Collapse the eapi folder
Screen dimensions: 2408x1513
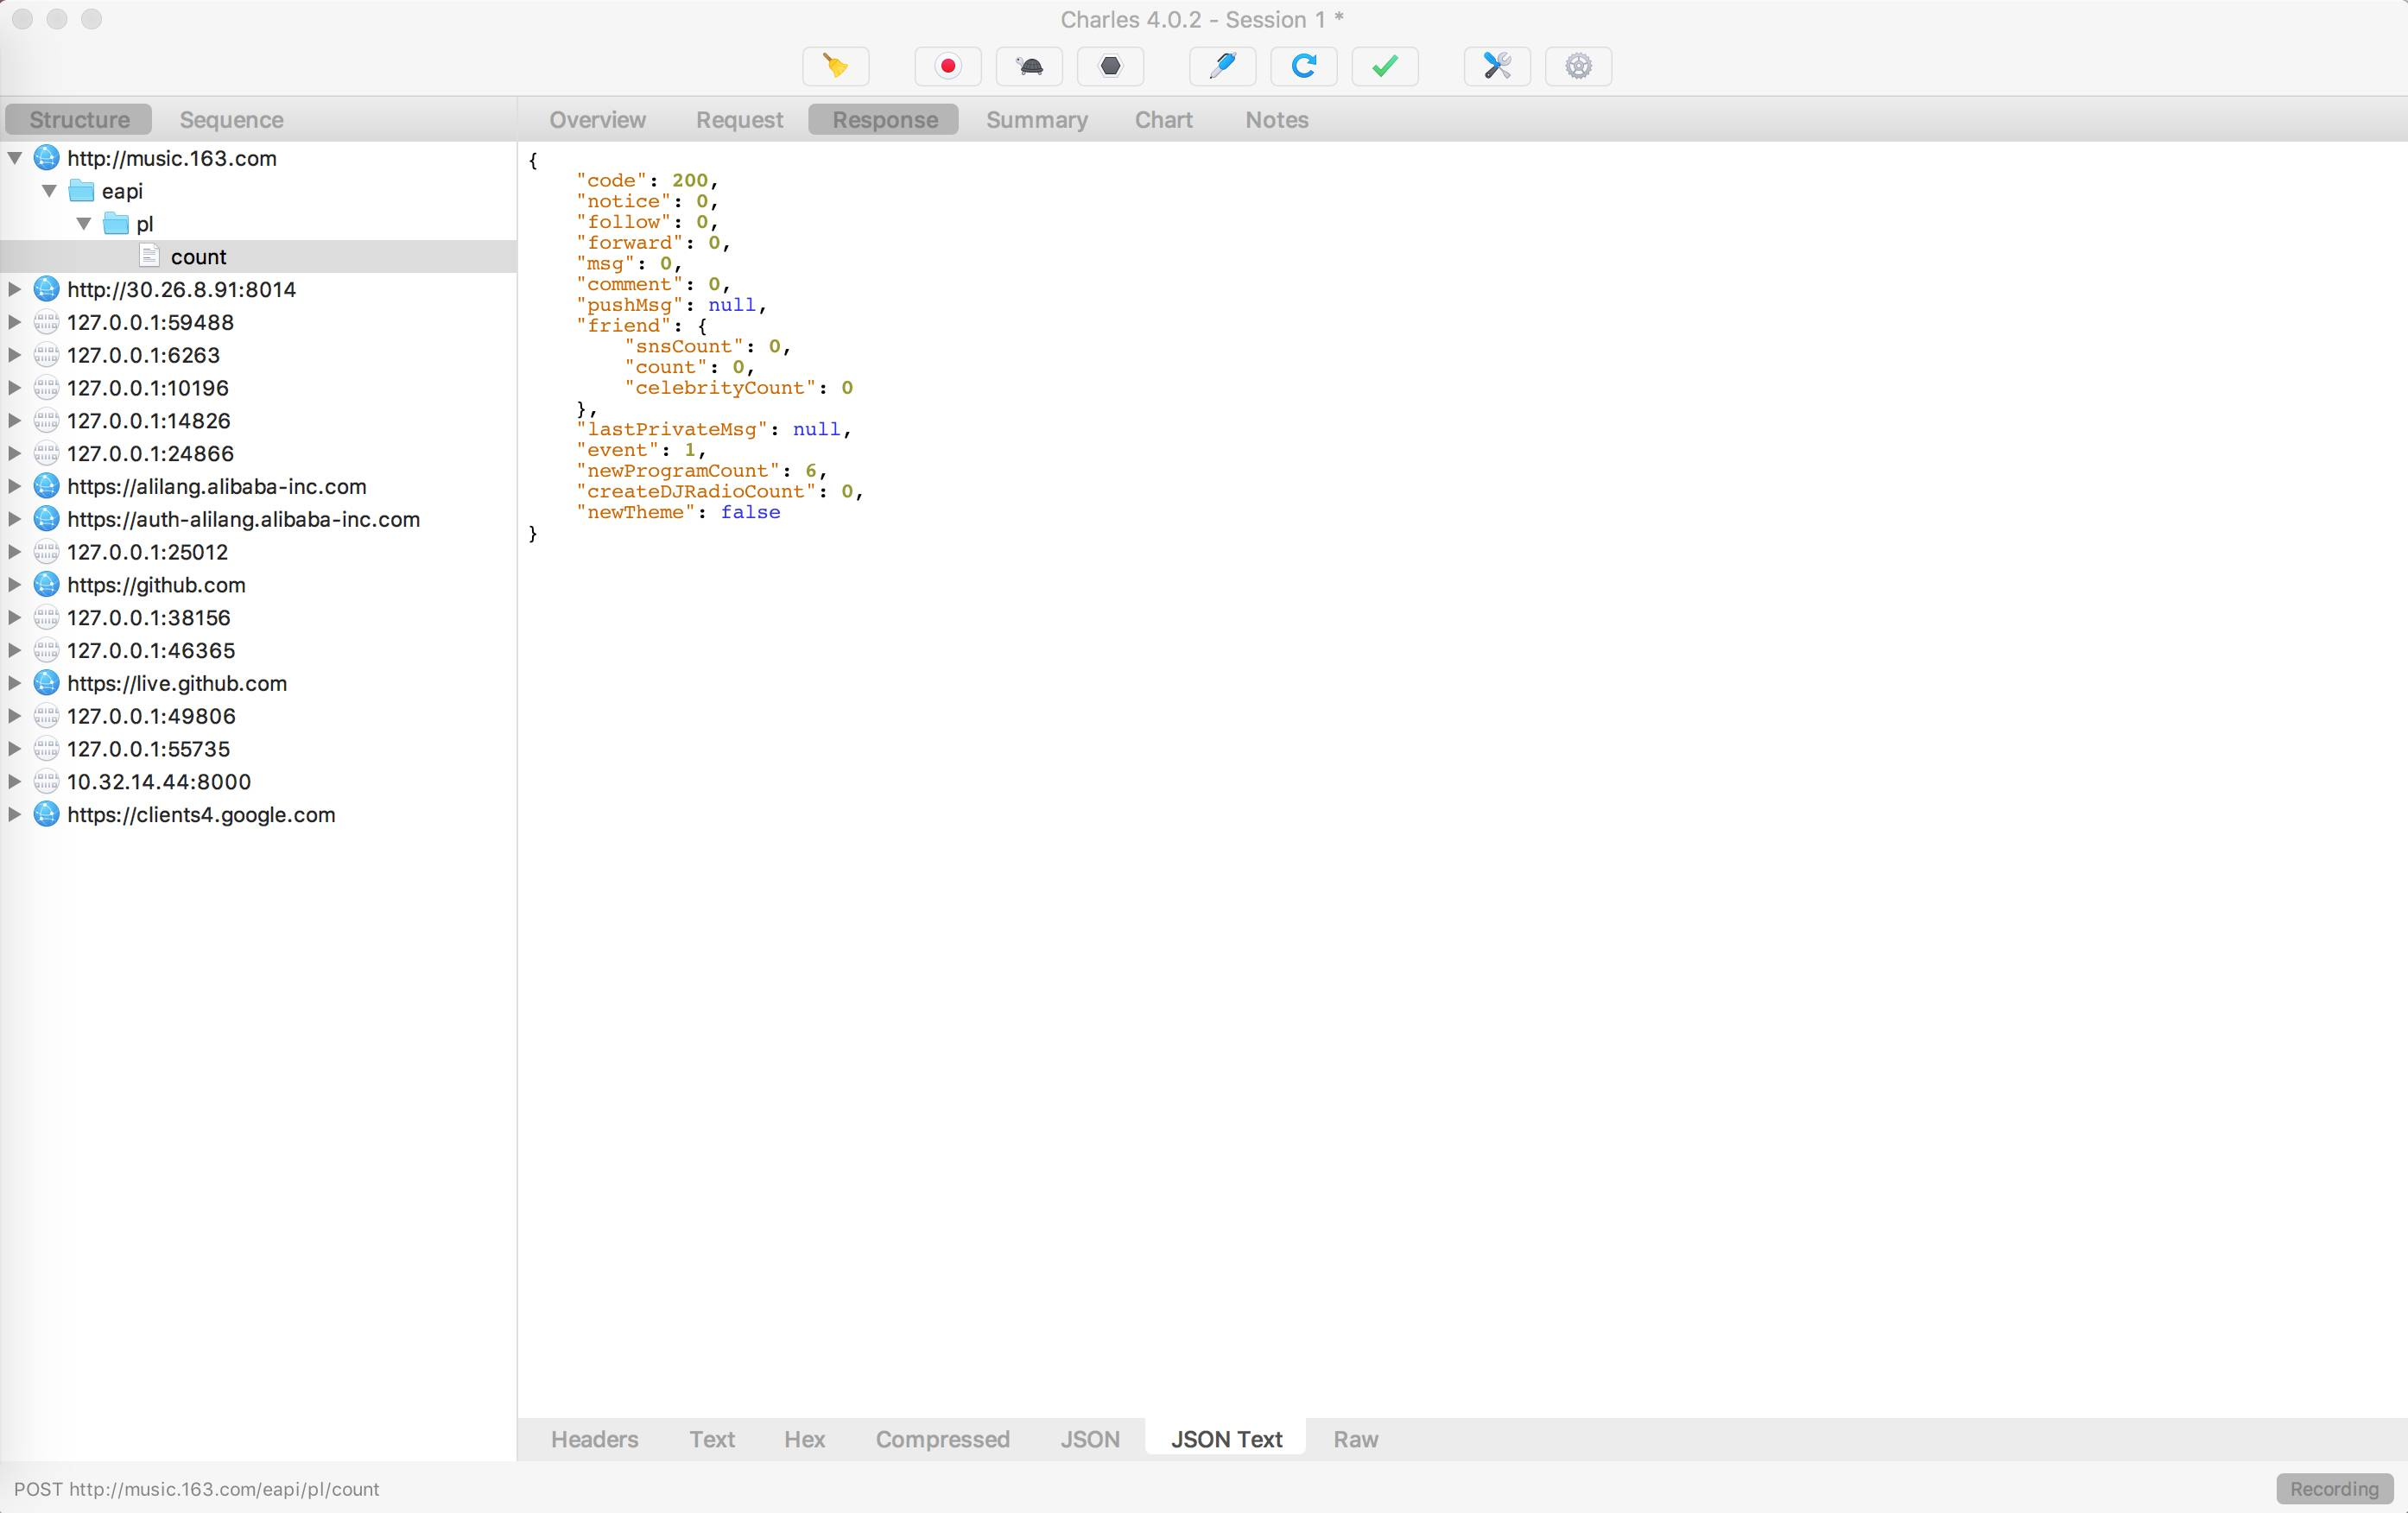pos(49,191)
